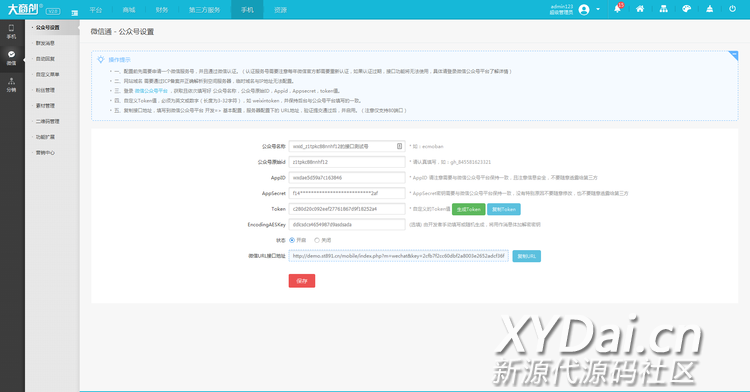Click the icon inside 公众号名称 field

click(399, 146)
